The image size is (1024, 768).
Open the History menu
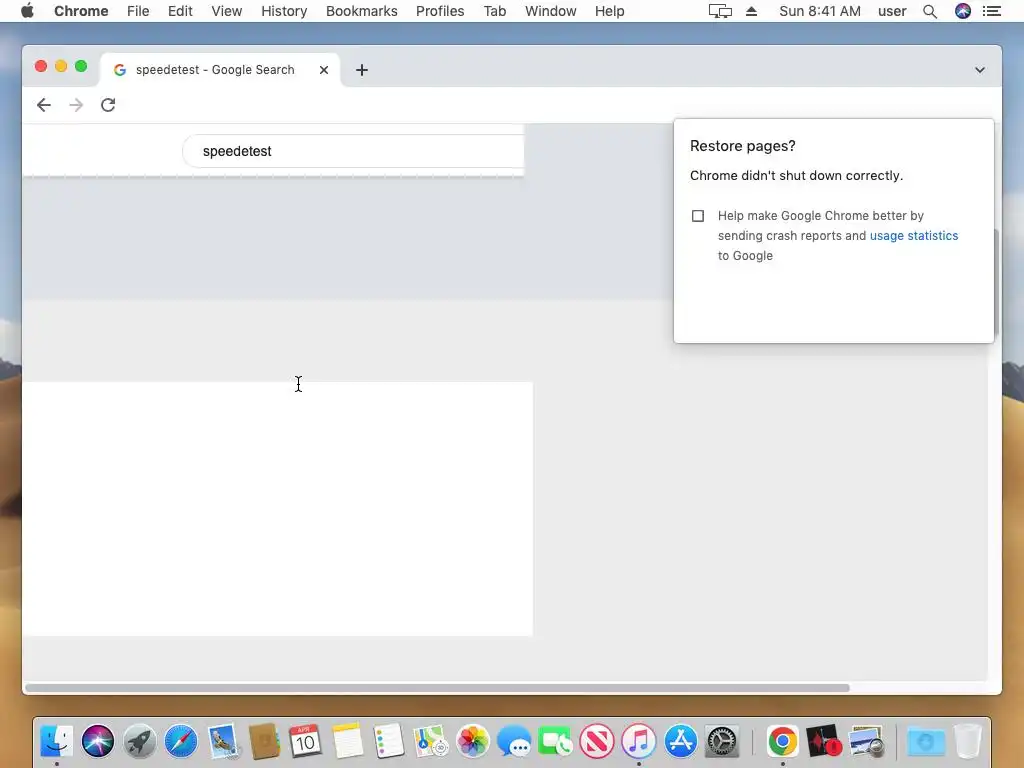tap(284, 11)
